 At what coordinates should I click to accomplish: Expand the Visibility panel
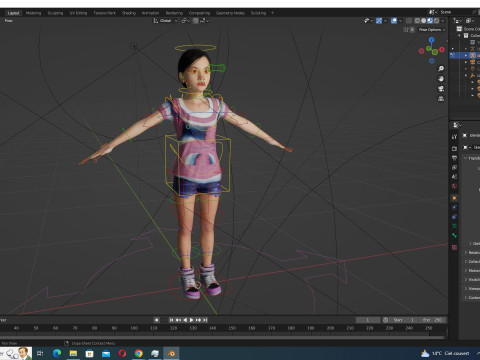pyautogui.click(x=473, y=280)
